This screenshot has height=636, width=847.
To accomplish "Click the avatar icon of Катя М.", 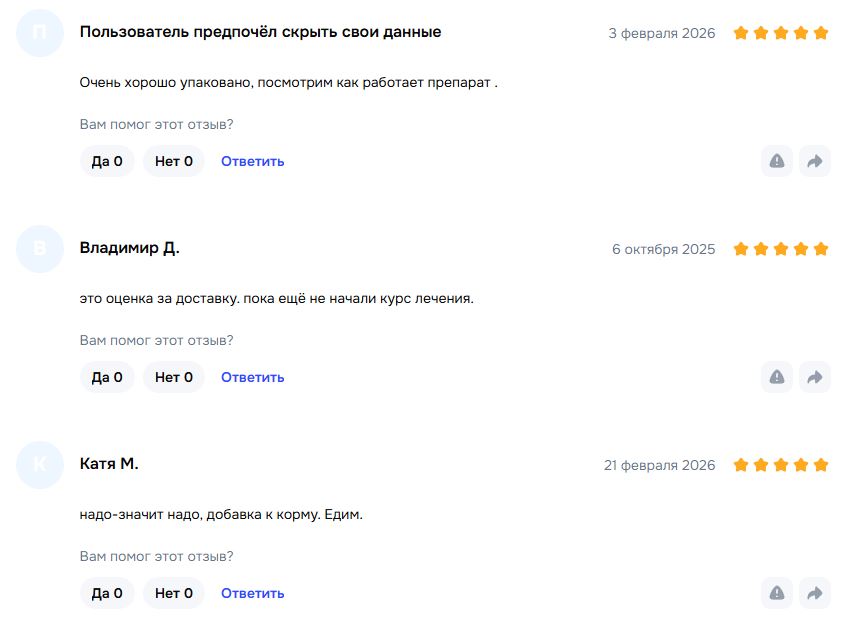I will tap(40, 465).
